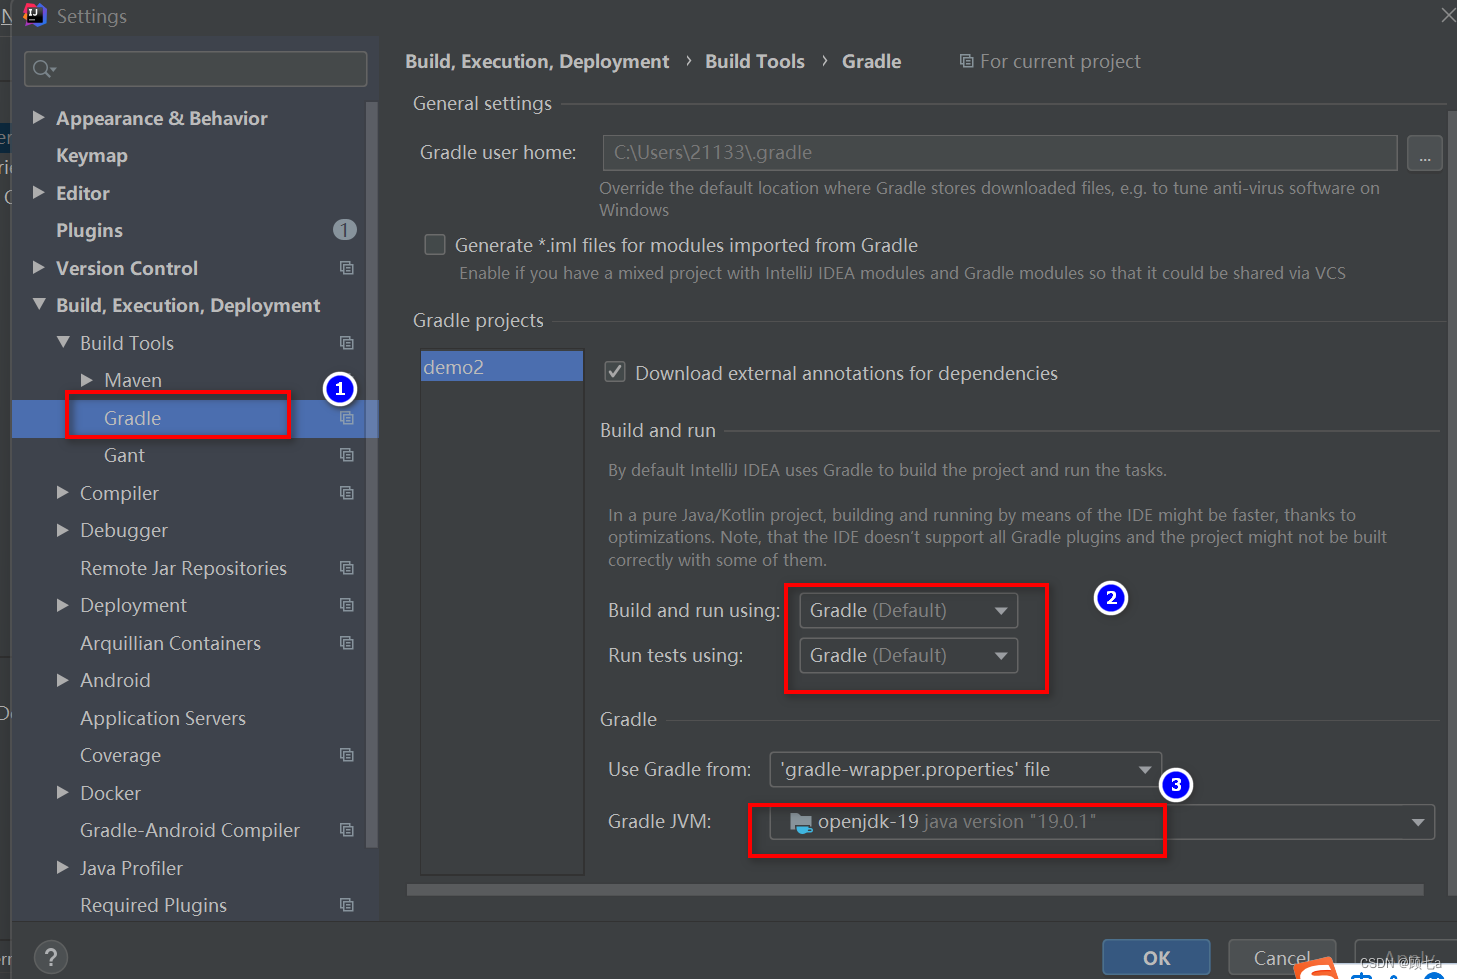This screenshot has width=1457, height=979.
Task: Close the Settings dialog
Action: 1447,15
